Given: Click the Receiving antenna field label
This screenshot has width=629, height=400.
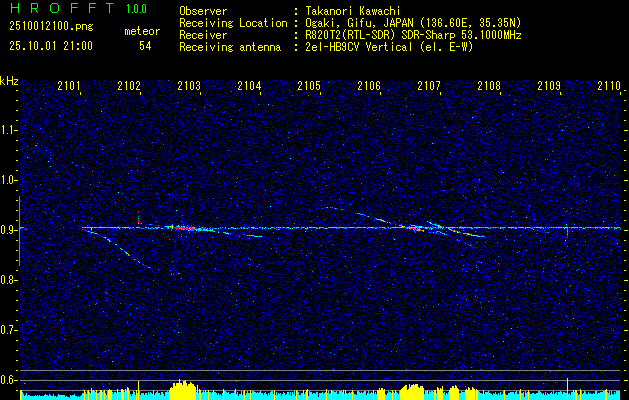Looking at the screenshot, I should [x=230, y=47].
